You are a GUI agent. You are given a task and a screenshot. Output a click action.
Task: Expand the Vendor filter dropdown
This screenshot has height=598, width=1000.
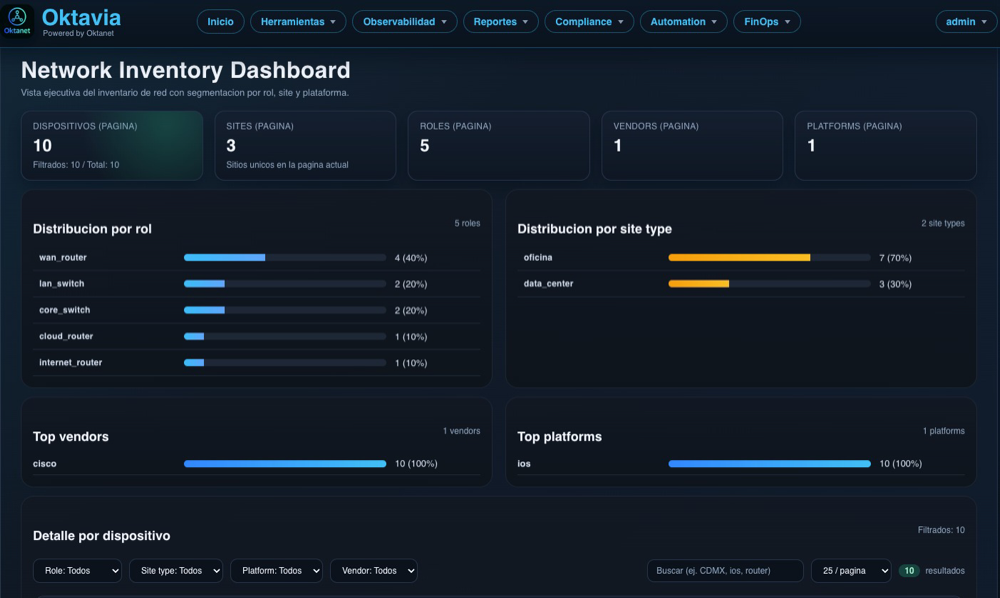(x=373, y=571)
